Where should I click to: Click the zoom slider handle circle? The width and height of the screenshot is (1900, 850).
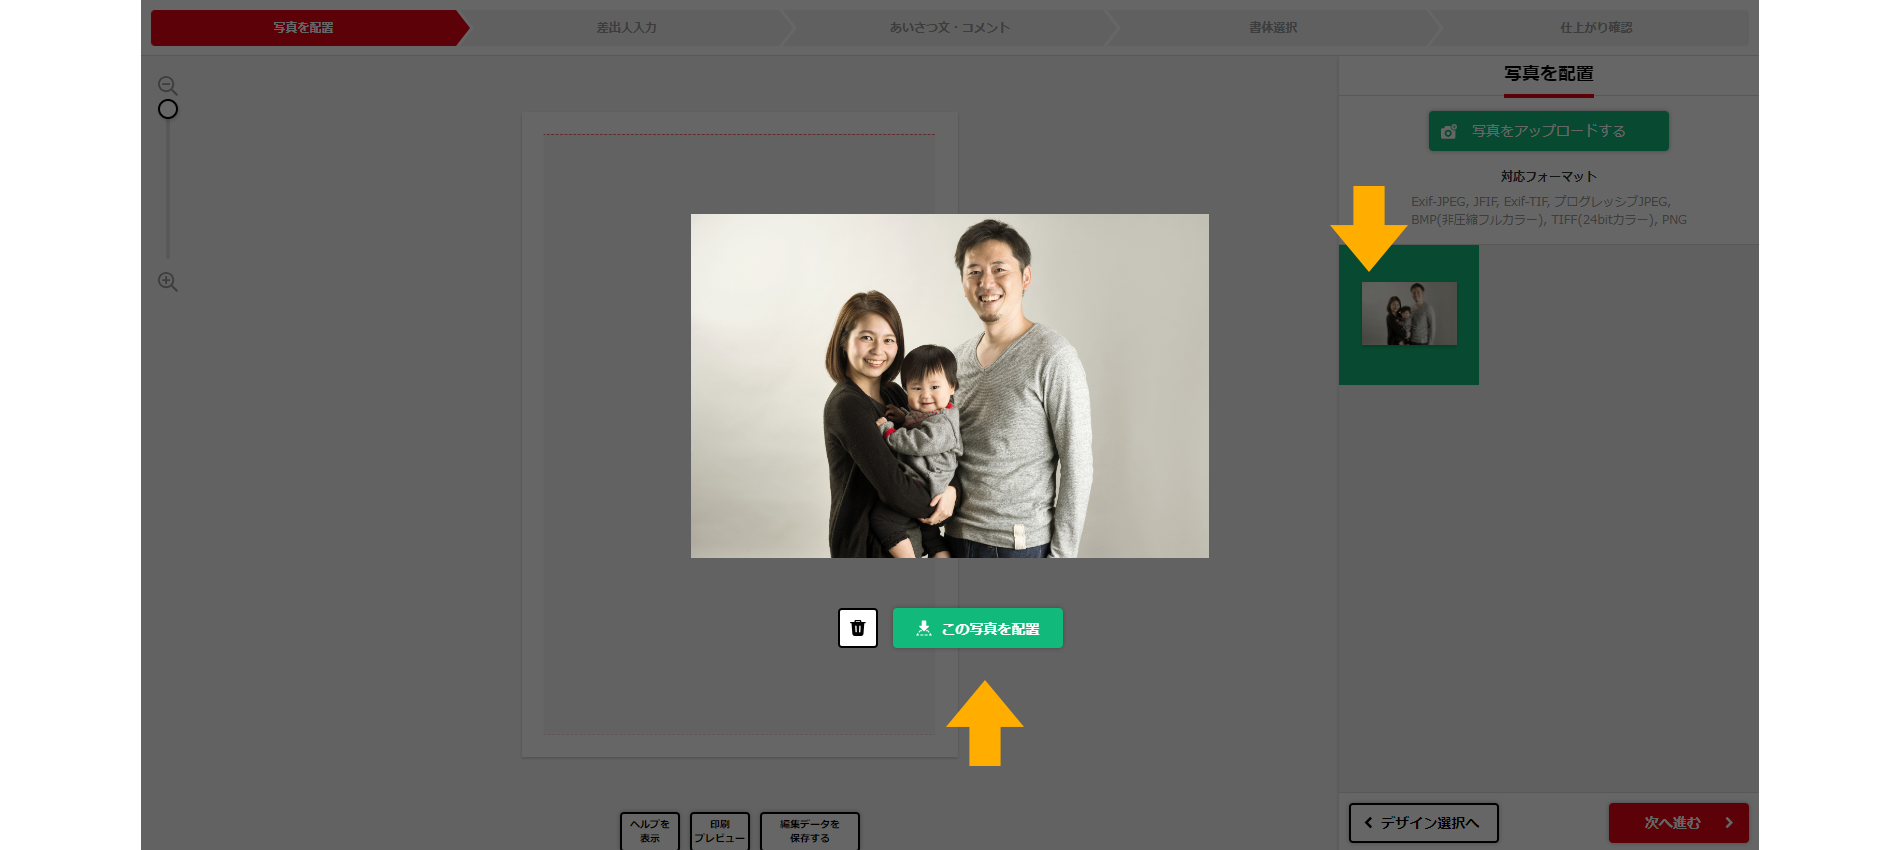(168, 109)
